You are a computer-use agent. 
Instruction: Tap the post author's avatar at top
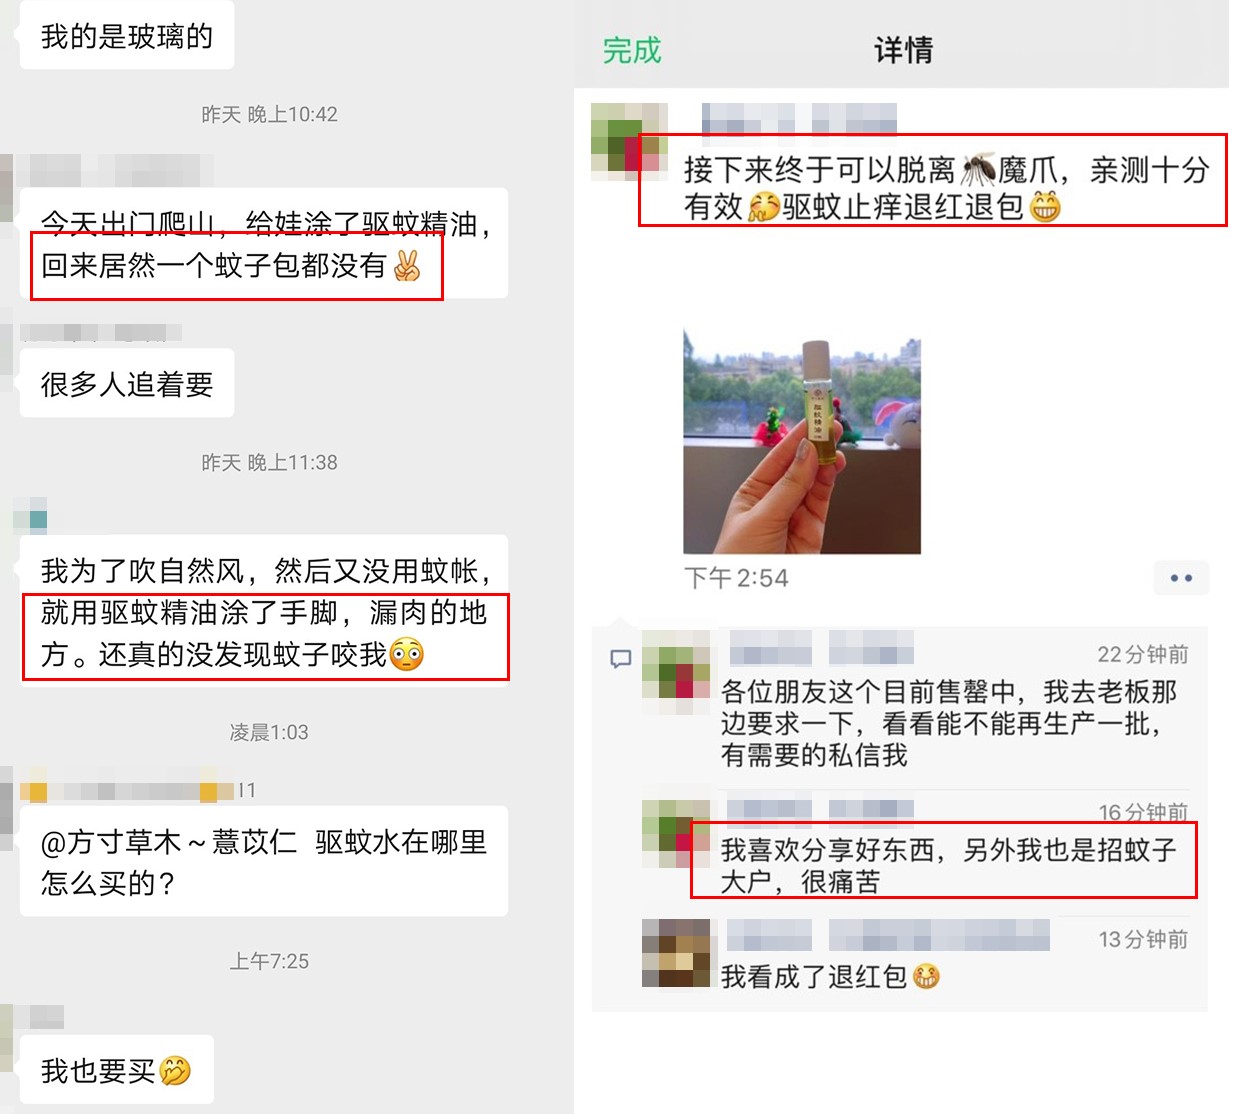(630, 142)
